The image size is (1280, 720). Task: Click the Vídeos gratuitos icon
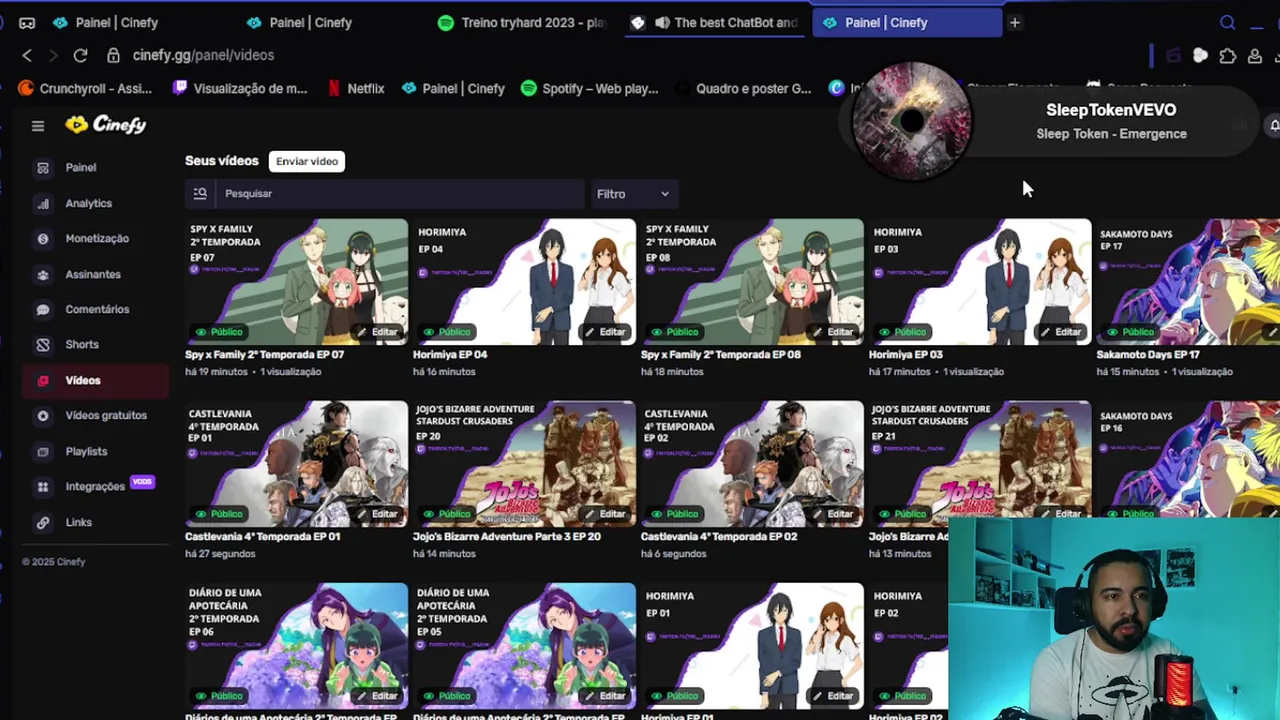click(x=43, y=416)
